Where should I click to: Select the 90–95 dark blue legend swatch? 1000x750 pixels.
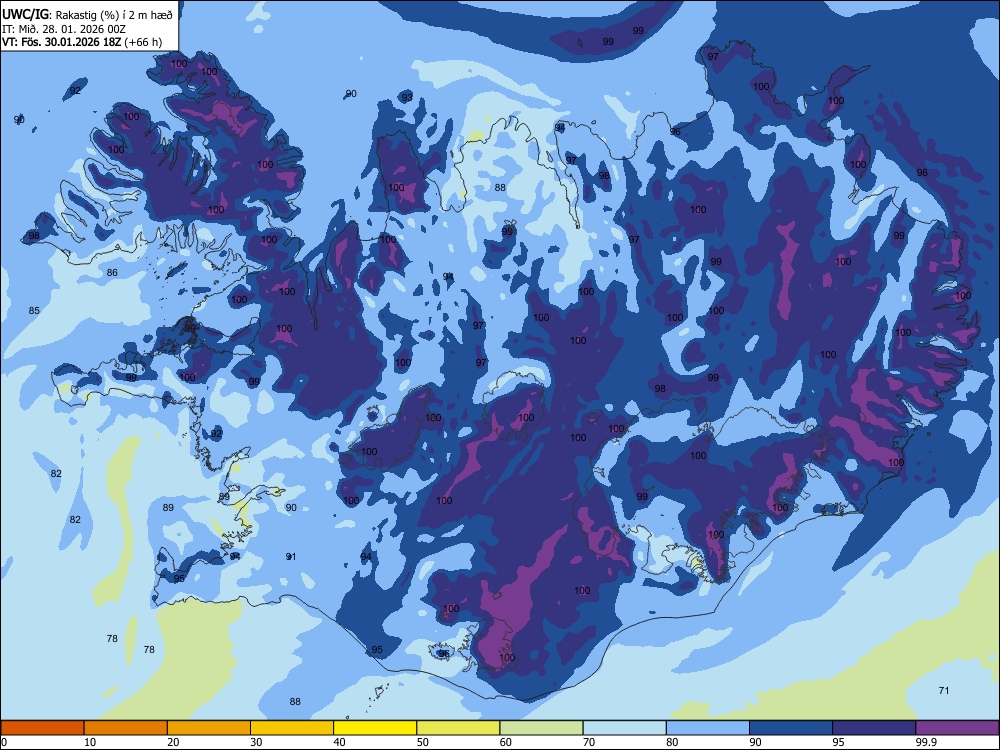pyautogui.click(x=791, y=728)
